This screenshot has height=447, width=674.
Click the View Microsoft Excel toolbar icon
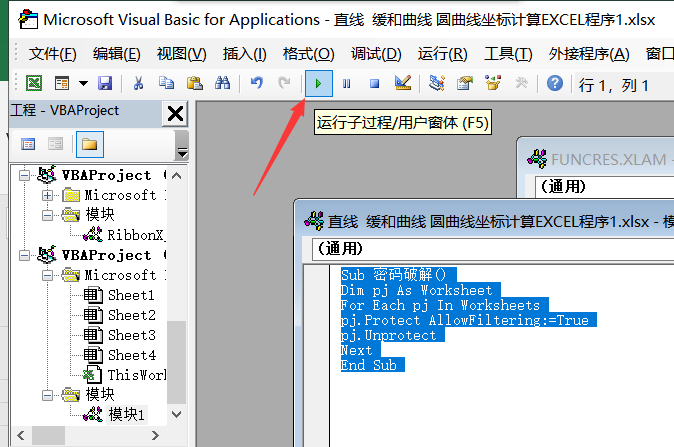(34, 83)
